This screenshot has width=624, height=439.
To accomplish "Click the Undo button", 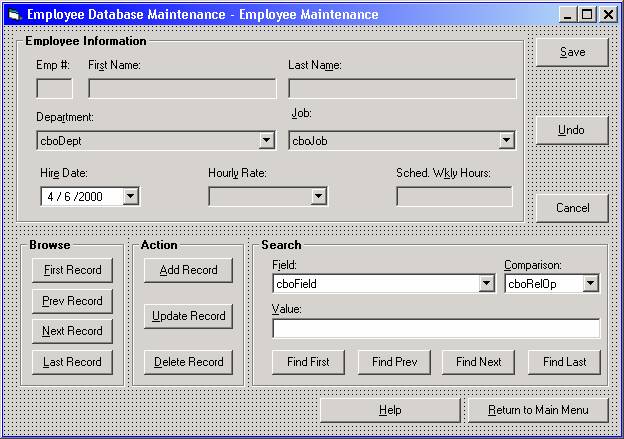I will 572,130.
